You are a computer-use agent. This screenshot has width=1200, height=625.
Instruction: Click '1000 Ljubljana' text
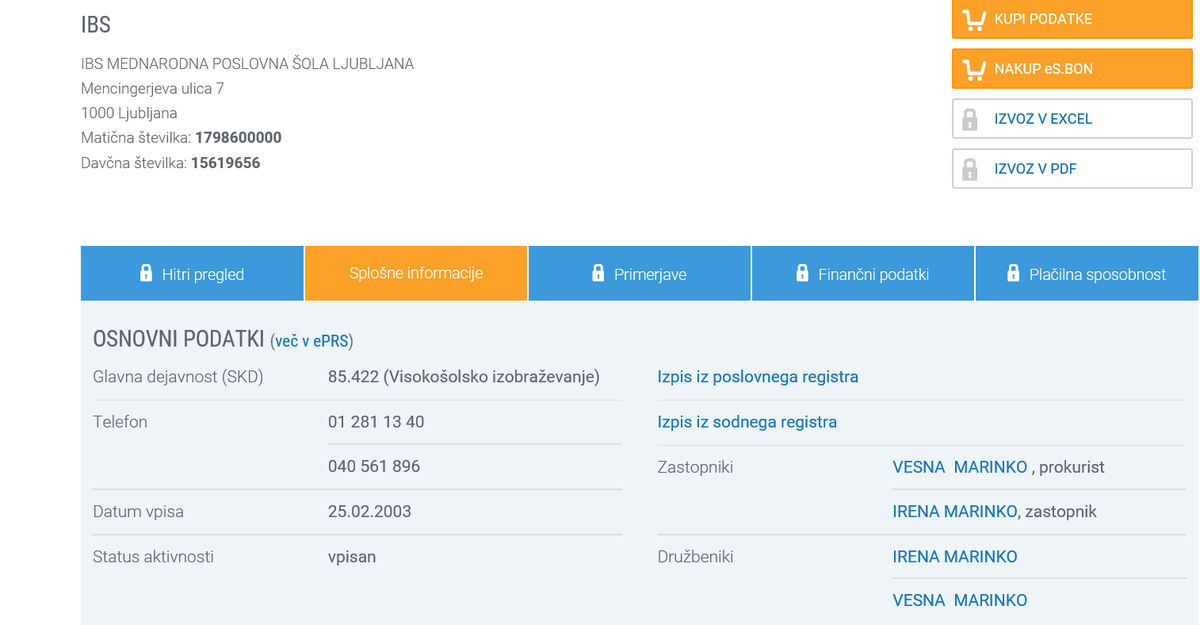[129, 113]
